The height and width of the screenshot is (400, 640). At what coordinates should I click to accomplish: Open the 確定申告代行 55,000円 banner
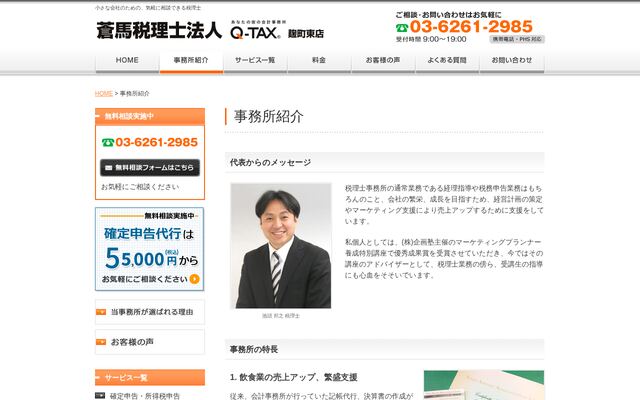pos(149,249)
